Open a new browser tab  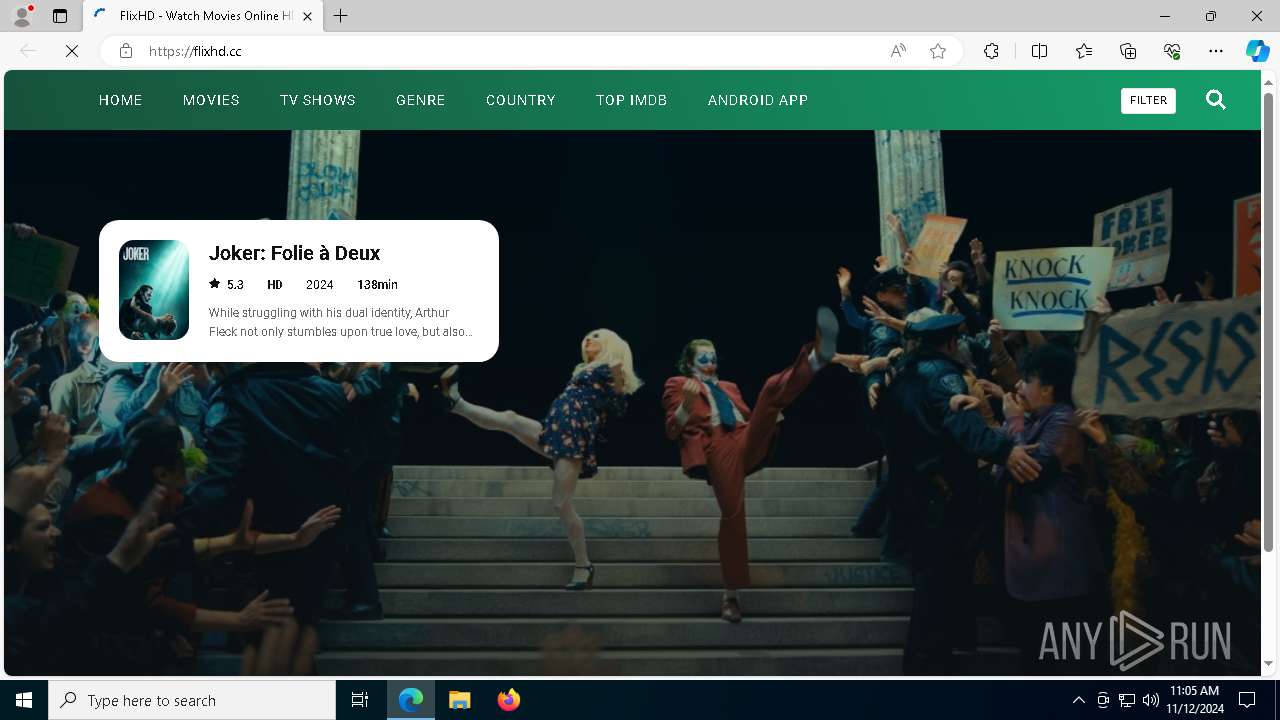click(x=341, y=16)
